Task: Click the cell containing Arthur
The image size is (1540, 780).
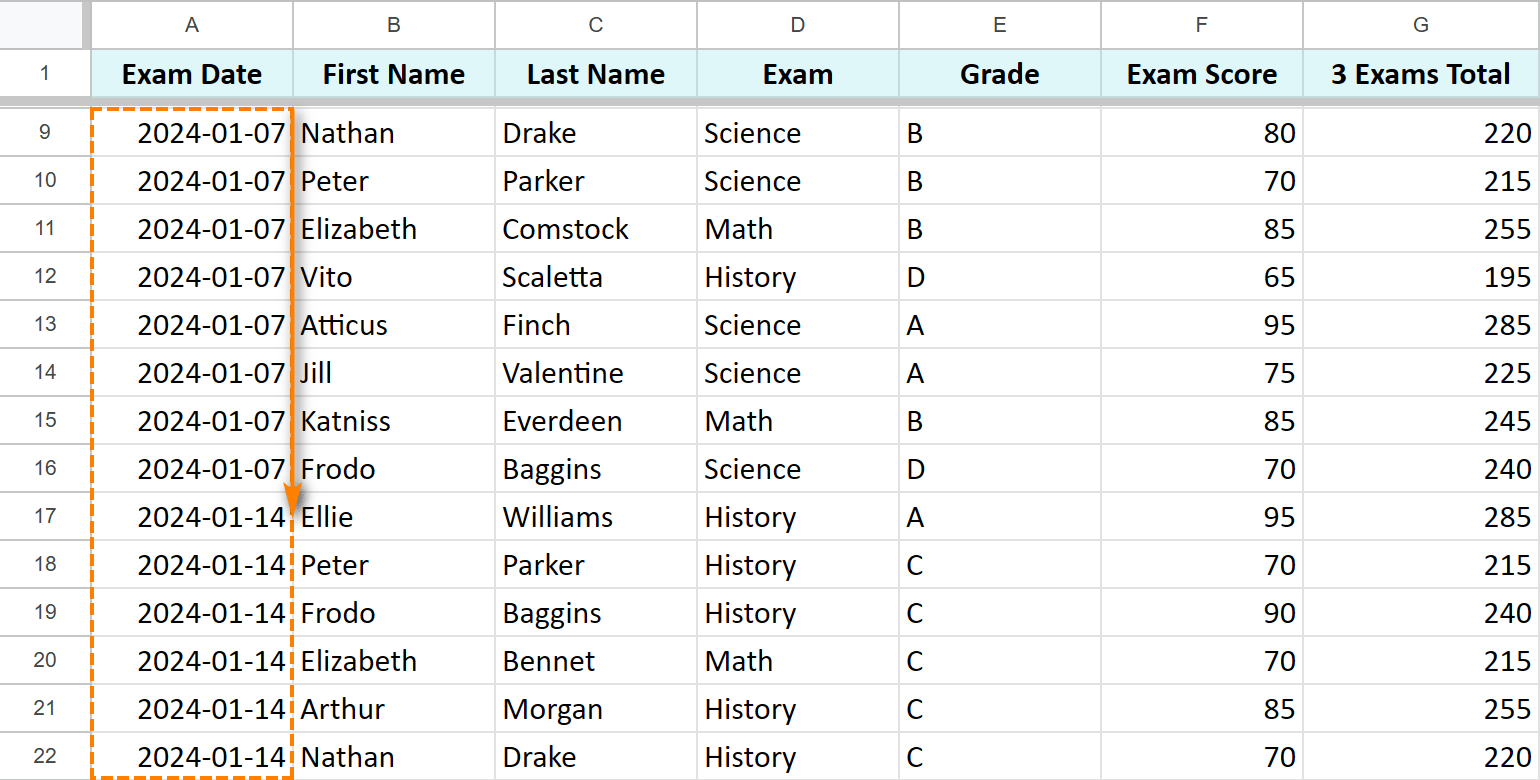Action: 393,708
